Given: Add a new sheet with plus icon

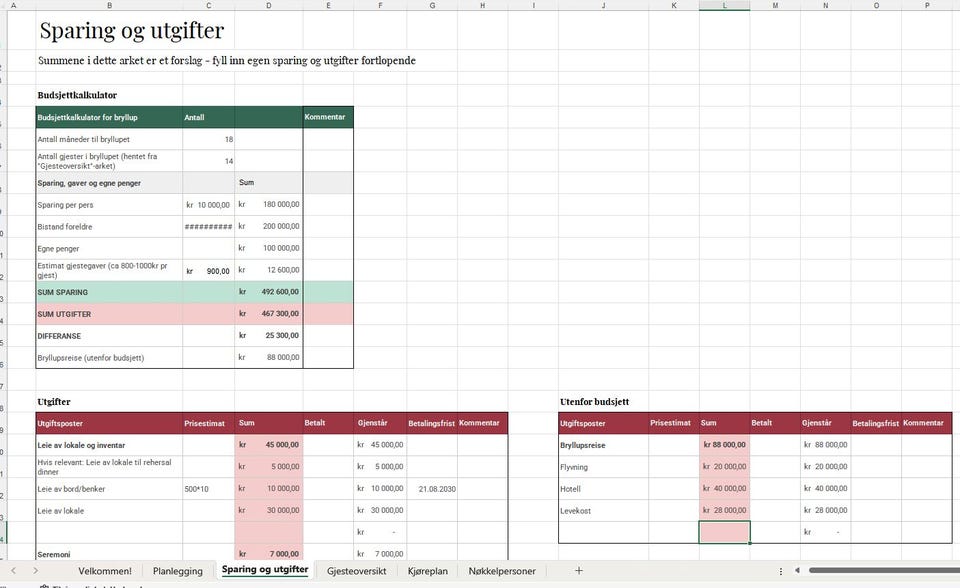Looking at the screenshot, I should [579, 570].
